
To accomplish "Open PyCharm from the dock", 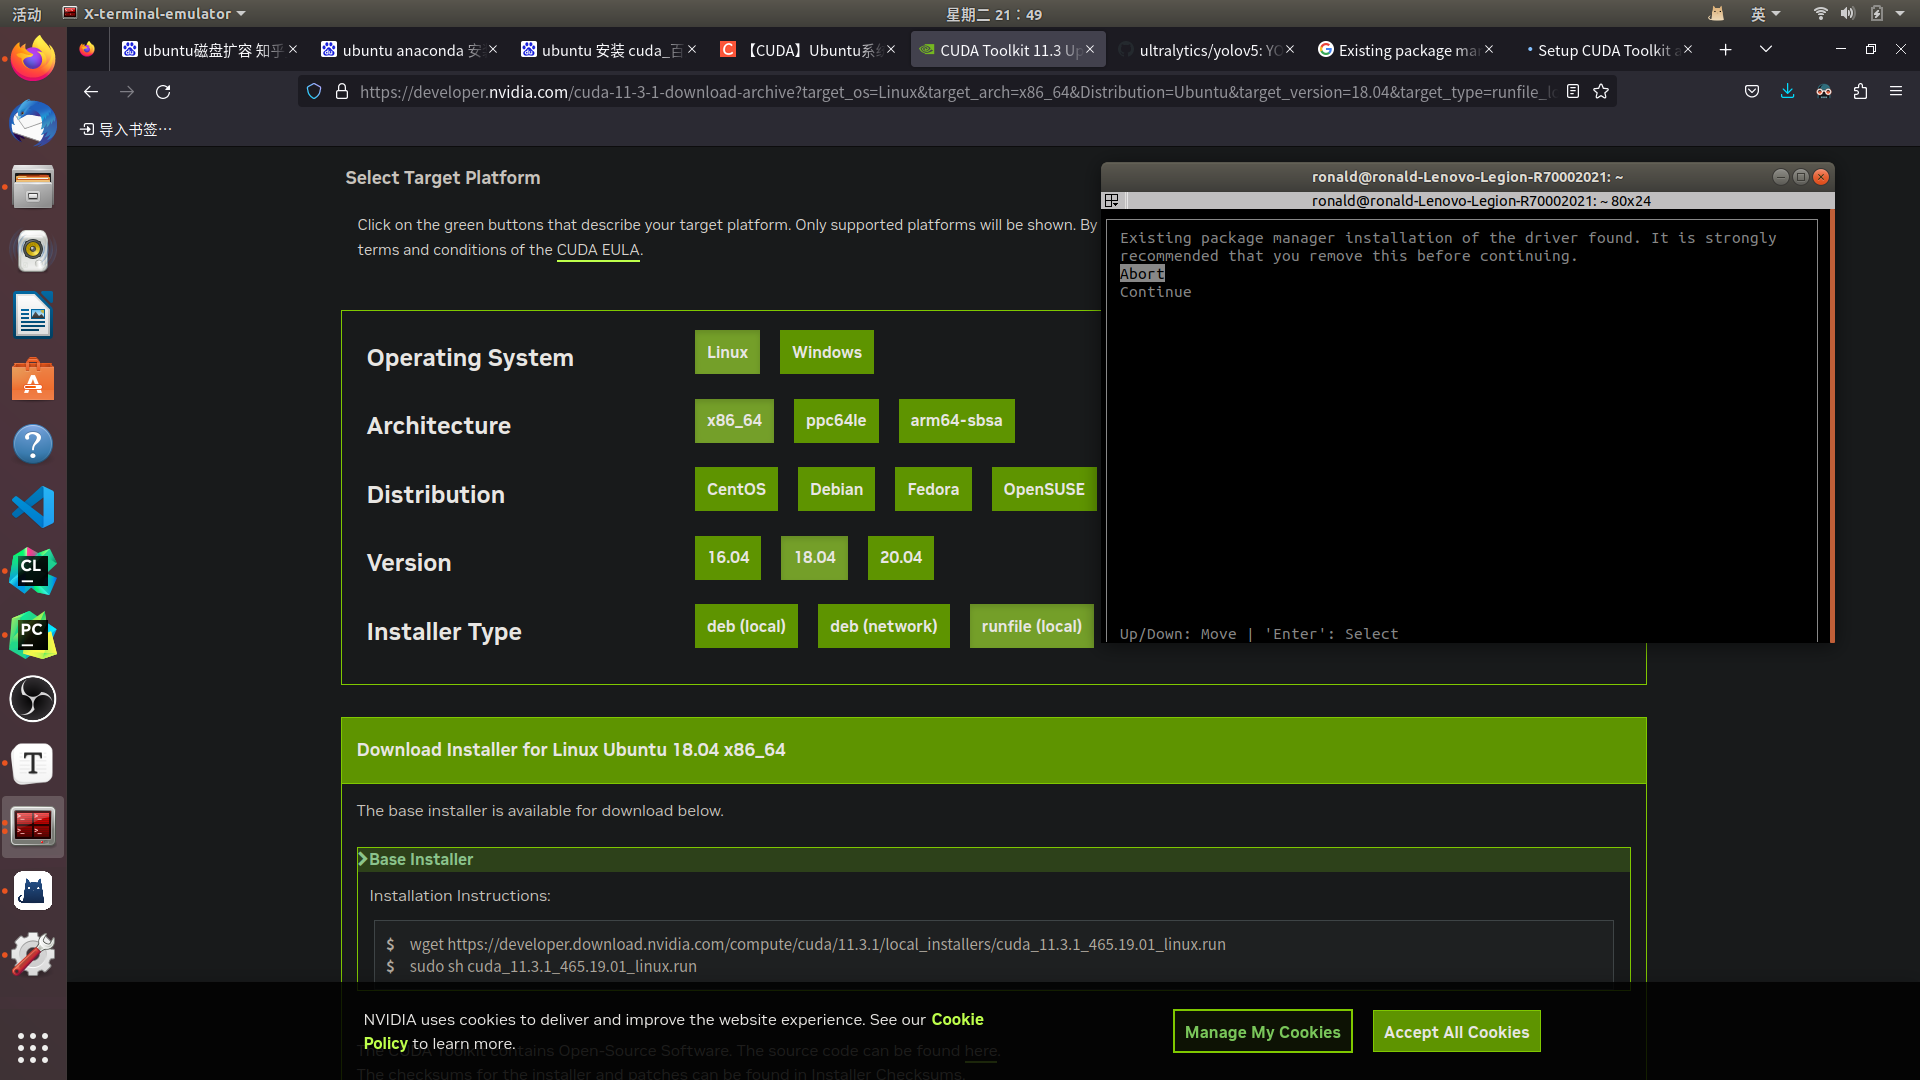I will tap(33, 636).
